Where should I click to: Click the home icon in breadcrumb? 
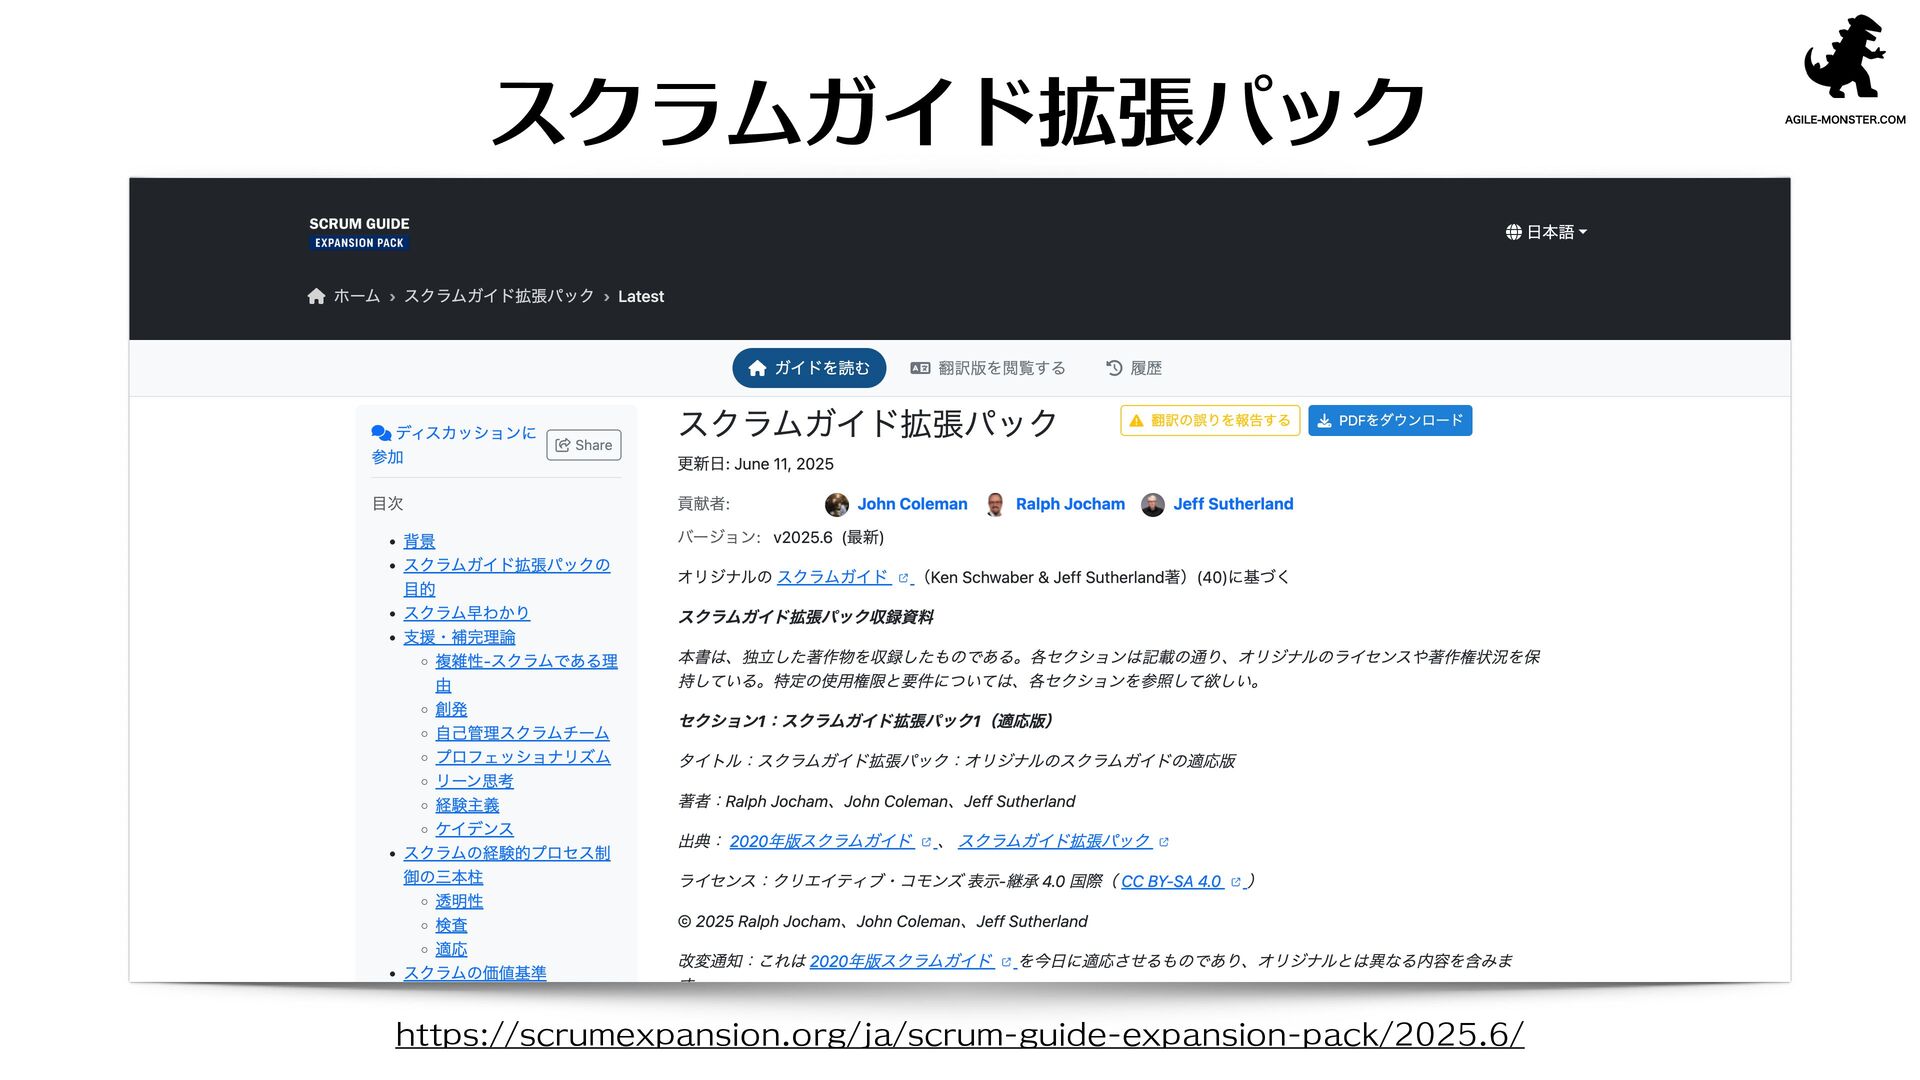pyautogui.click(x=316, y=296)
